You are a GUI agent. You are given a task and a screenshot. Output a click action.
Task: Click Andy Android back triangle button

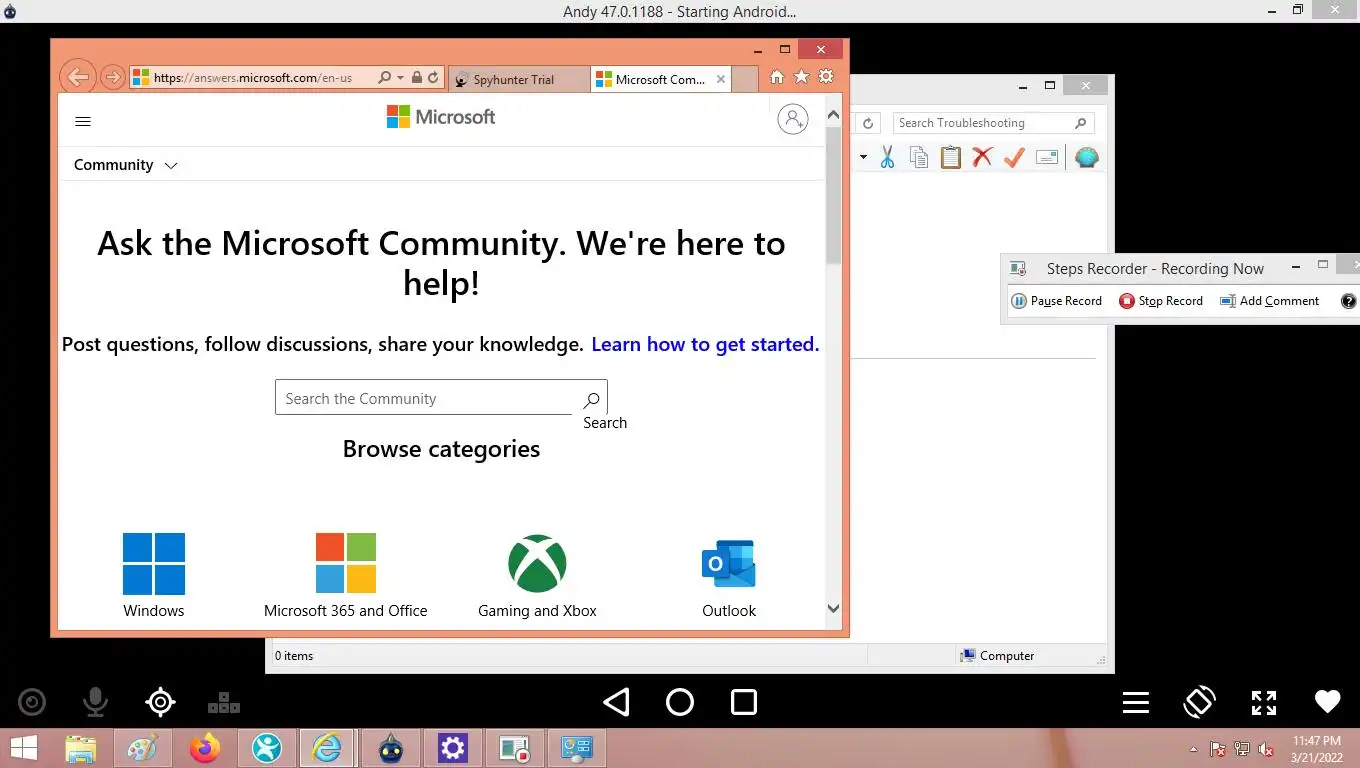tap(617, 702)
